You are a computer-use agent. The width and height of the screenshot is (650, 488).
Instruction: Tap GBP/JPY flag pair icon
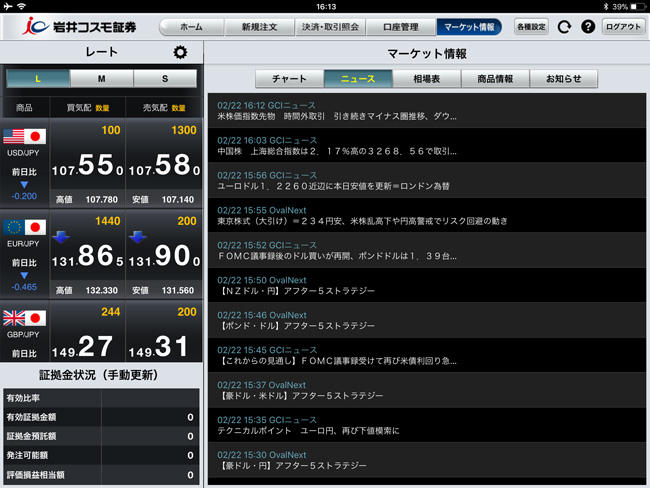pyautogui.click(x=24, y=318)
